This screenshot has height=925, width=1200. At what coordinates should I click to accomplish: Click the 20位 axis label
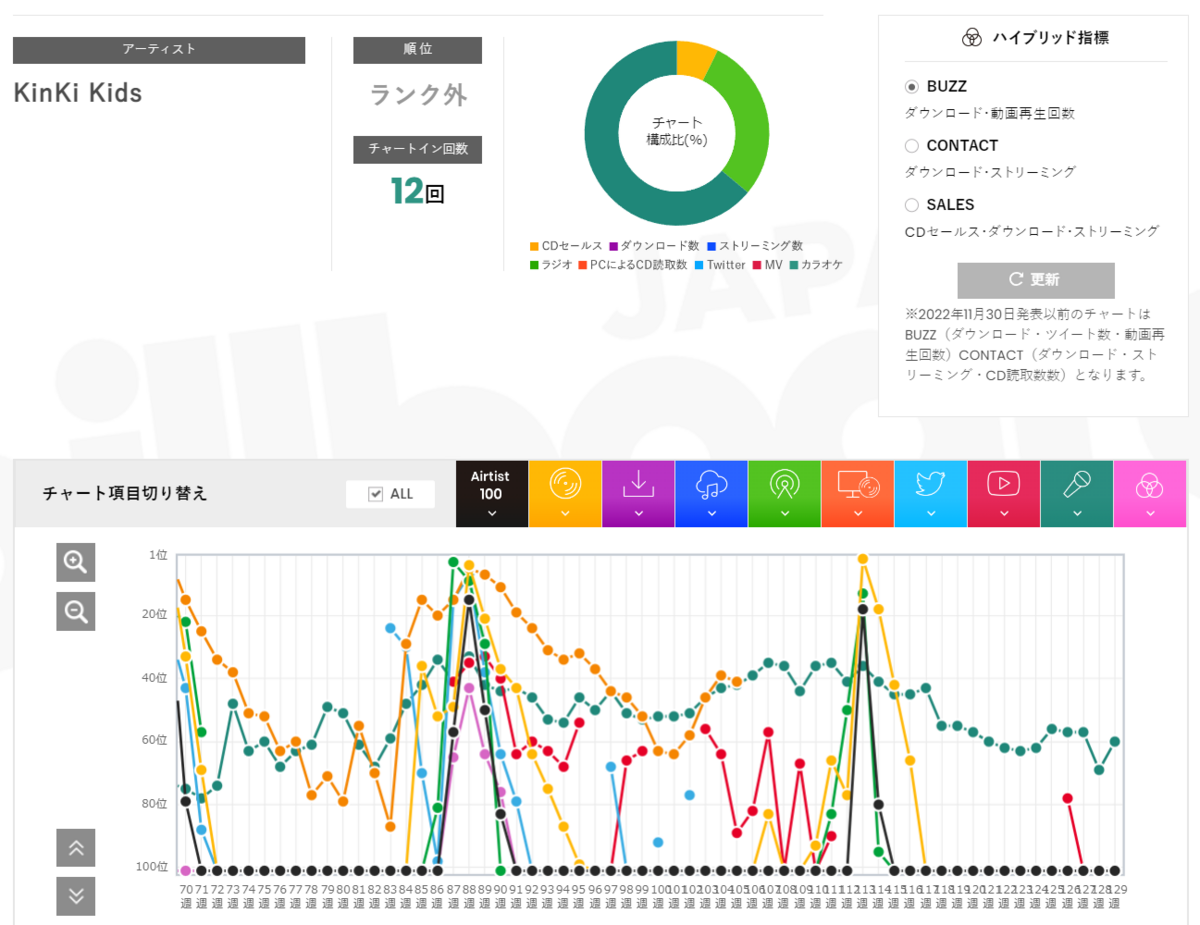(x=156, y=614)
